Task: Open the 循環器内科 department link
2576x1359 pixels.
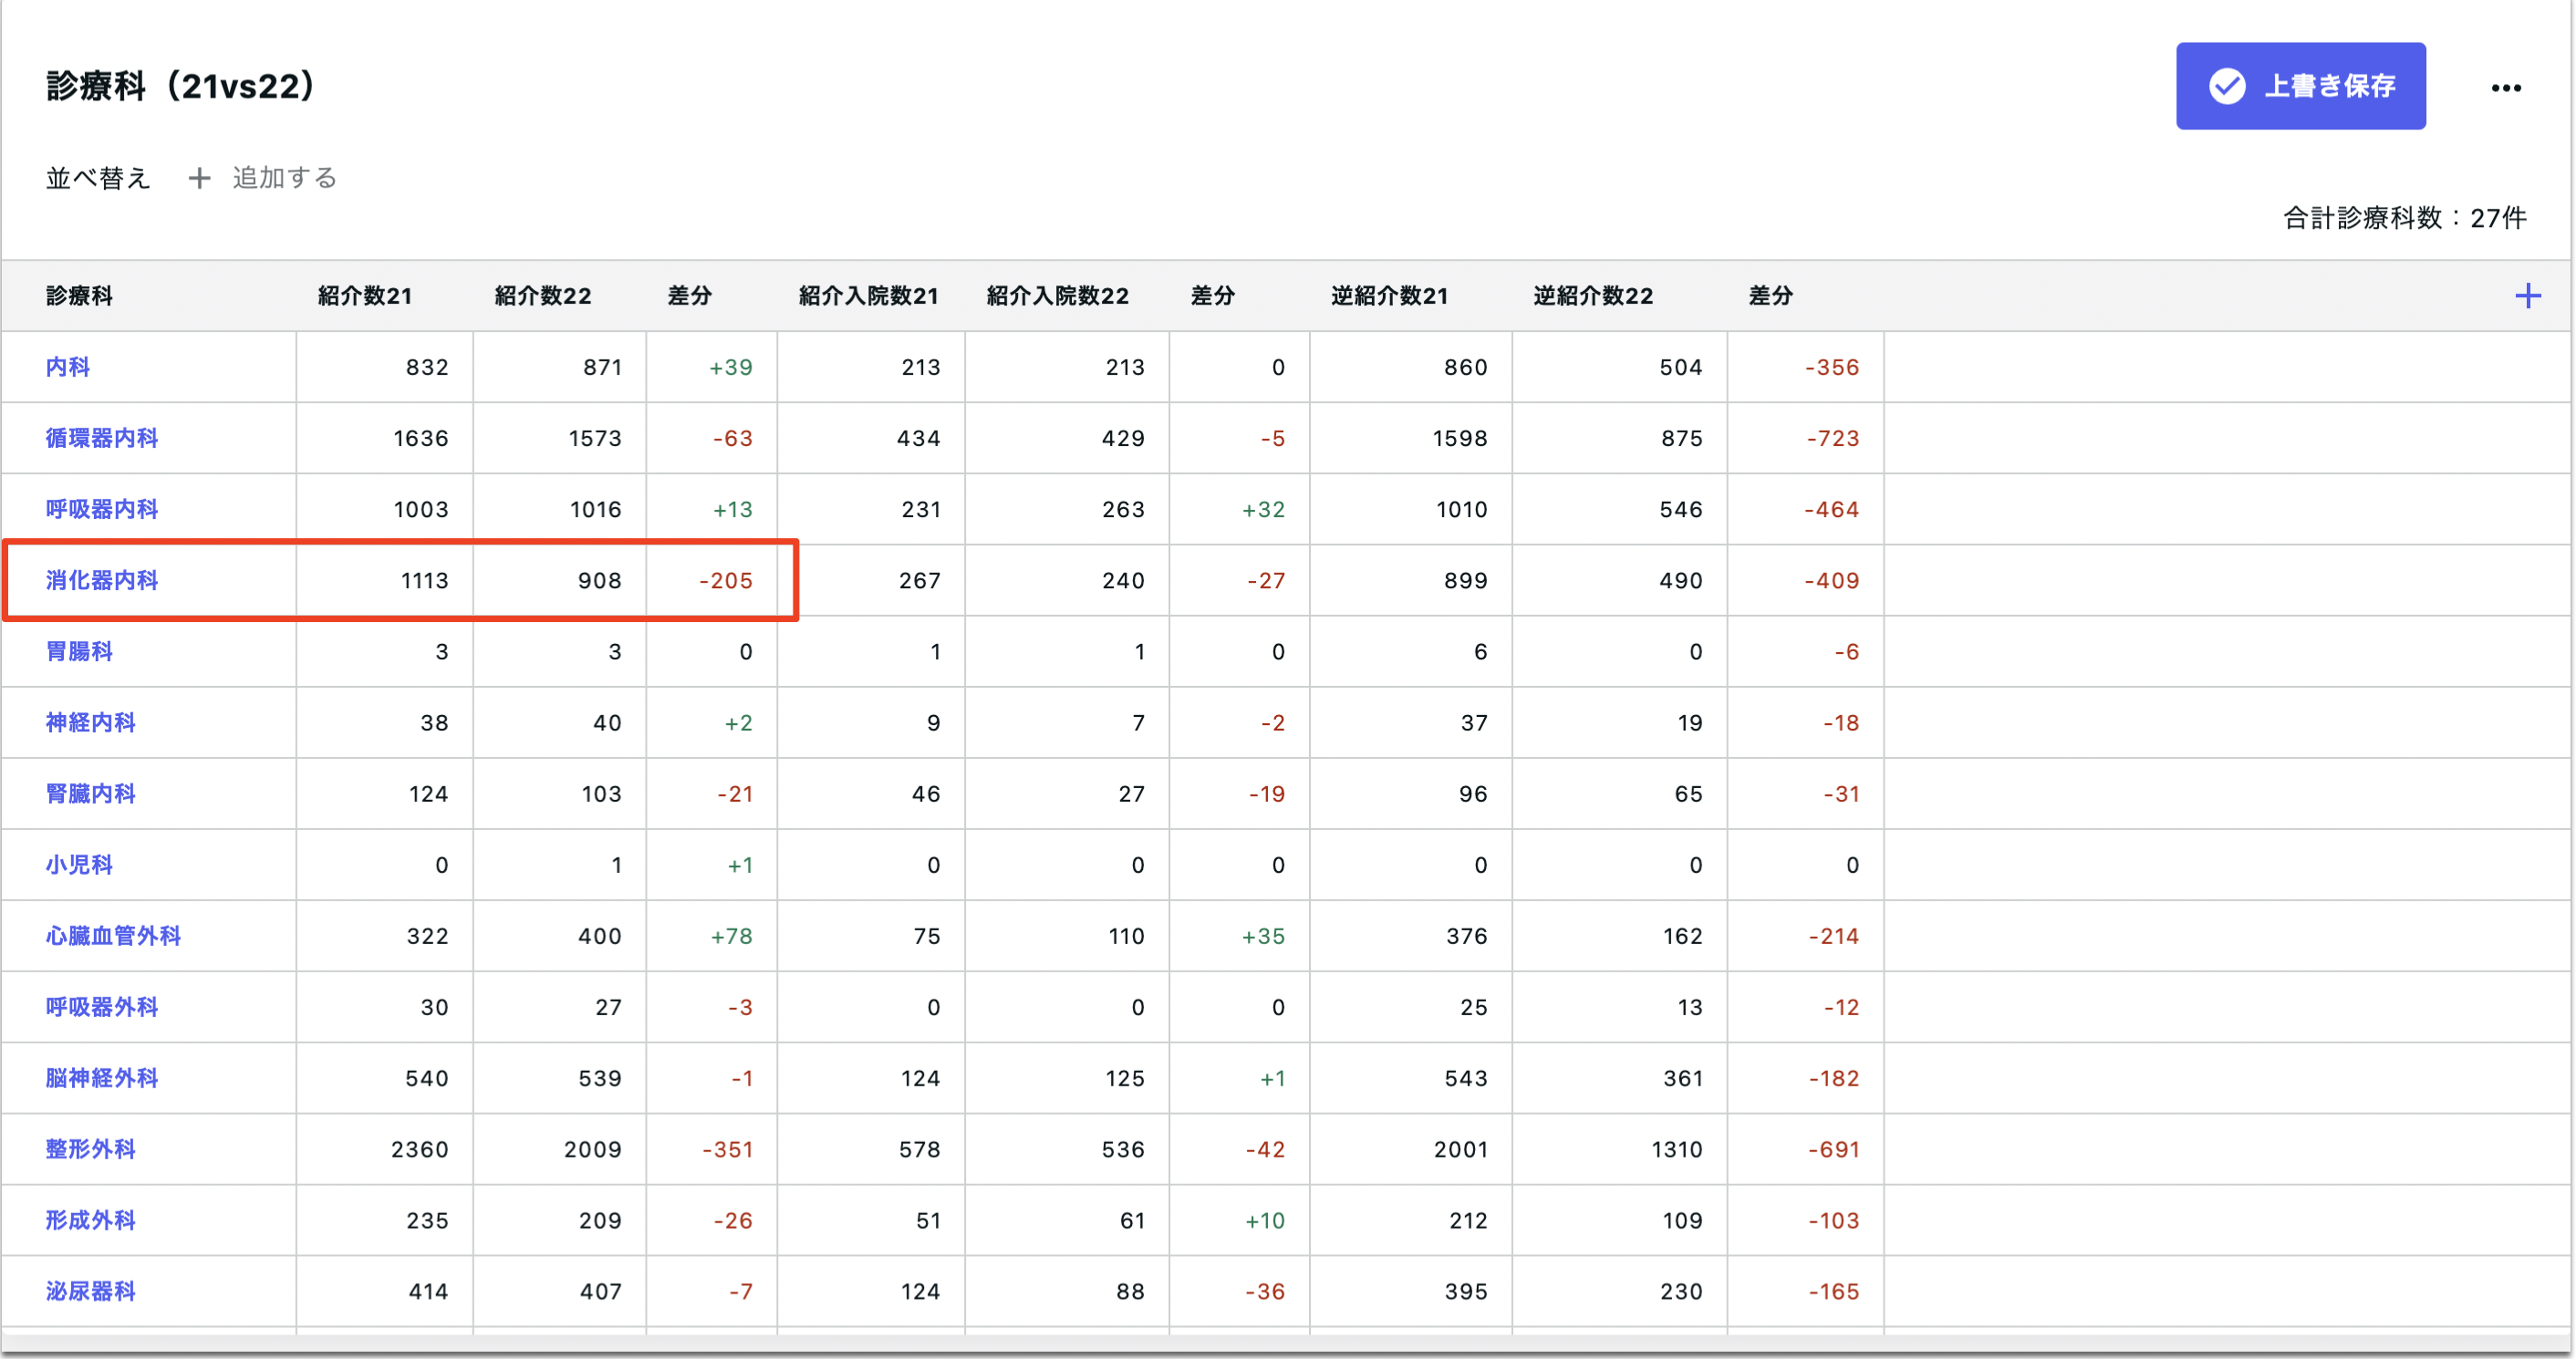Action: click(x=102, y=438)
